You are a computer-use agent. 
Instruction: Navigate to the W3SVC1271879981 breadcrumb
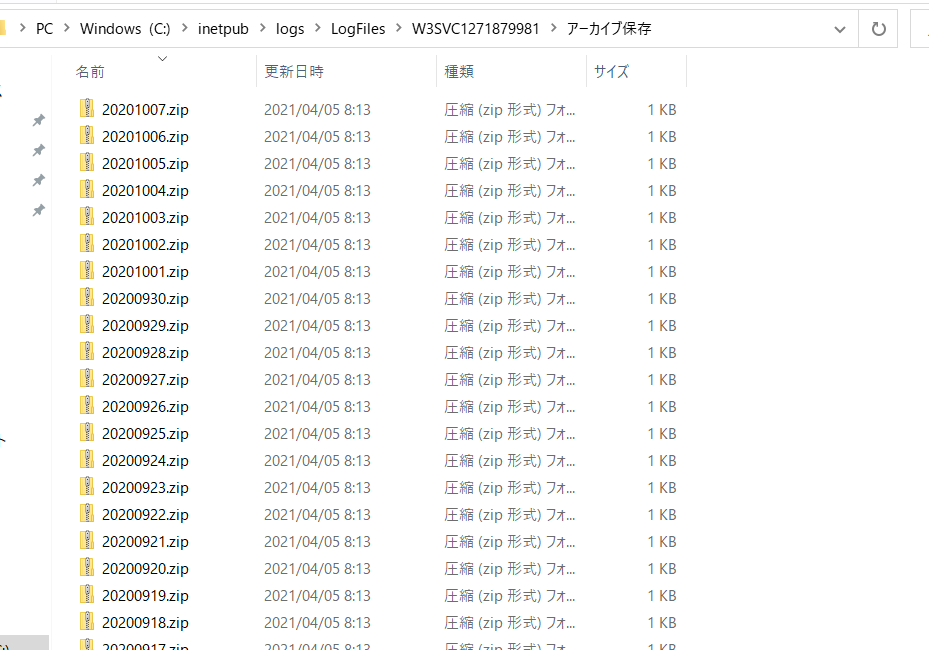[x=475, y=28]
